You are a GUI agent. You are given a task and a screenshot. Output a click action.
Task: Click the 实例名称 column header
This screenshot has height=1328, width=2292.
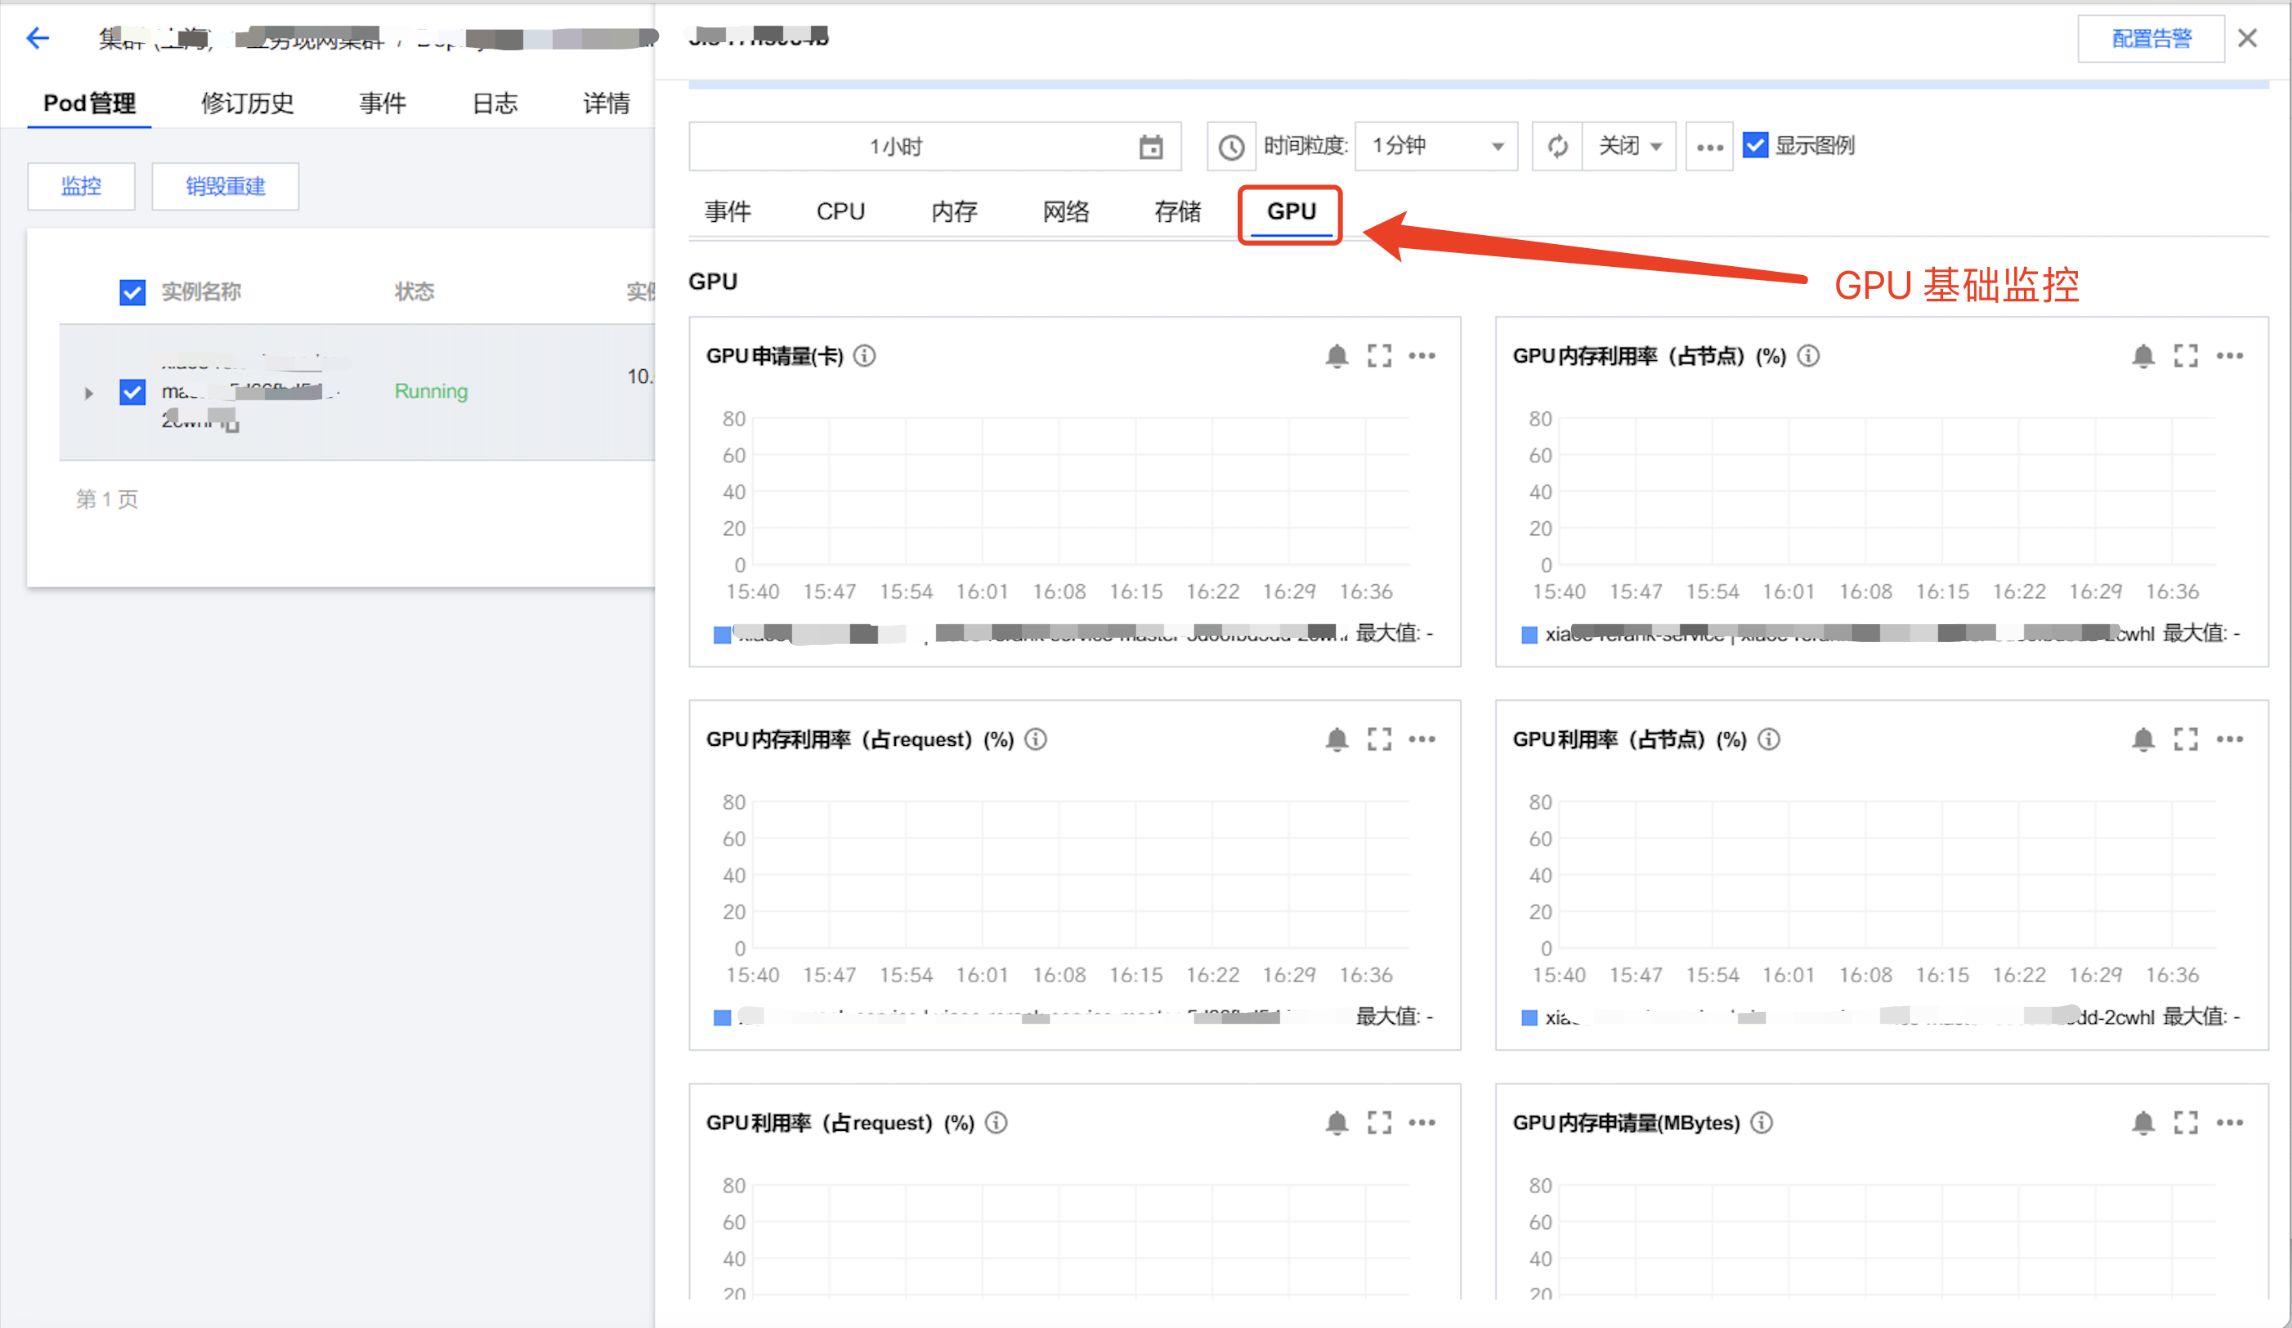(x=201, y=292)
